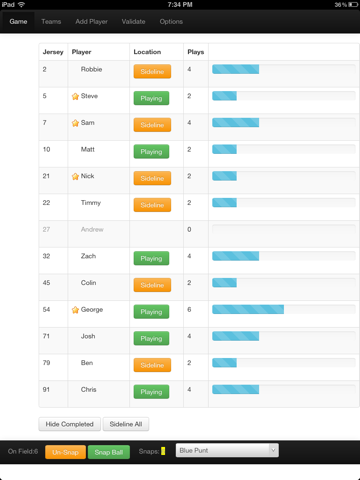Open the Validate tab
360x480 pixels.
coord(133,22)
